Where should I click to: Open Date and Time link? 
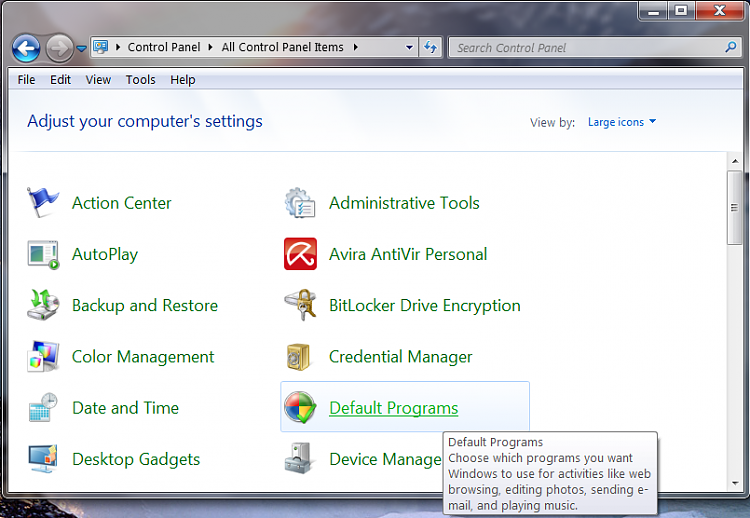125,408
